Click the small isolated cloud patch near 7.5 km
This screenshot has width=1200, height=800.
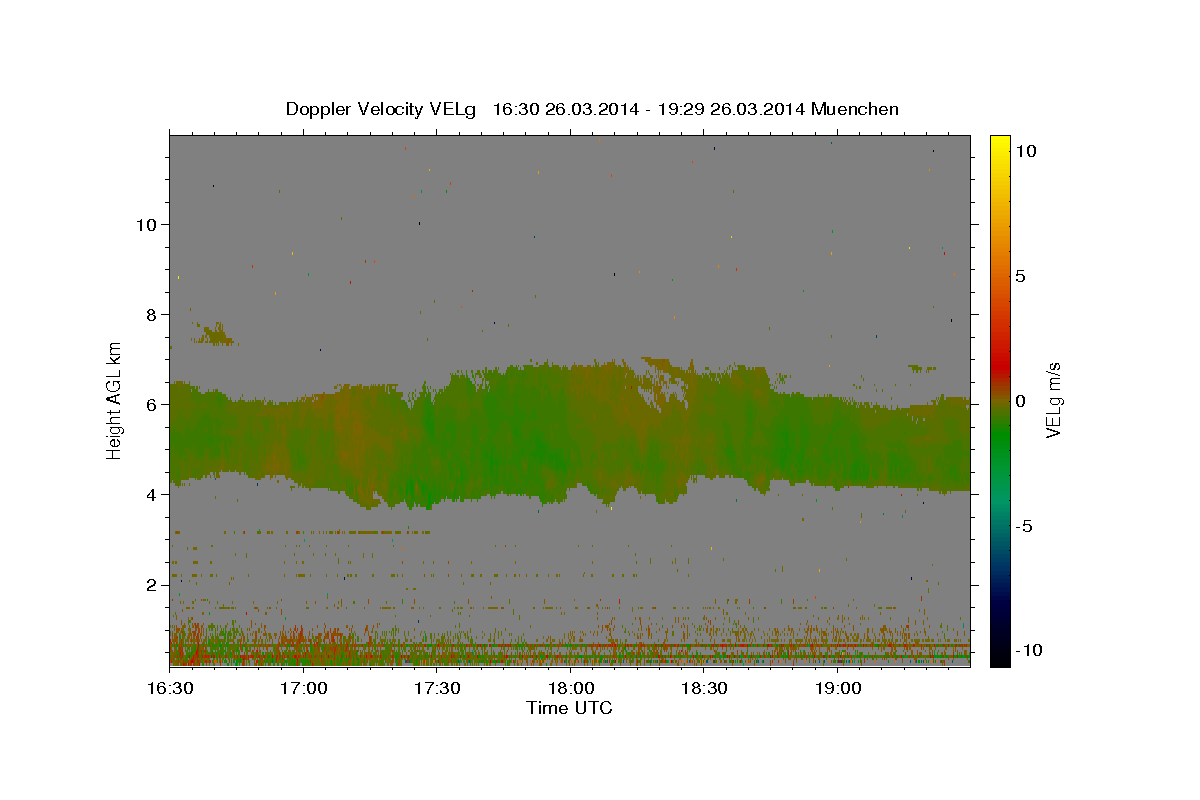(216, 334)
